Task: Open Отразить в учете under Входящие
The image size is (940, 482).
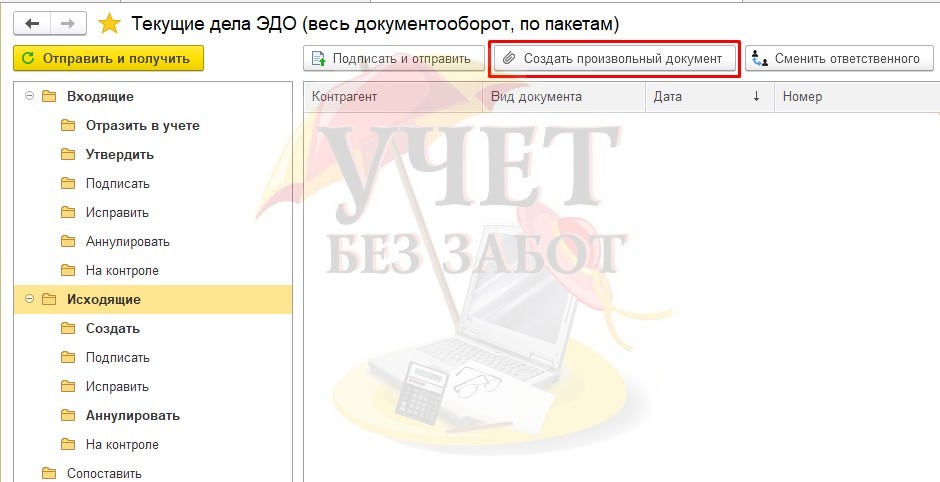Action: (x=143, y=125)
